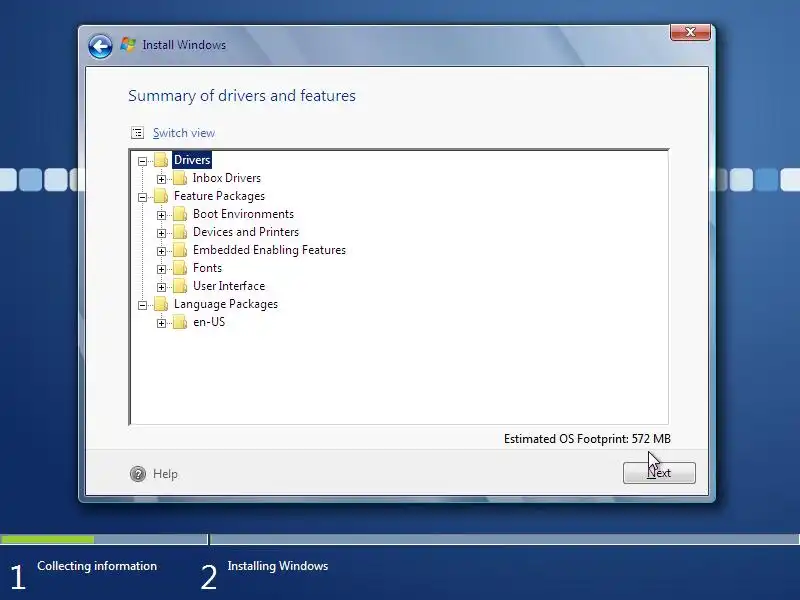Image resolution: width=800 pixels, height=600 pixels.
Task: Click the green setup progress bar
Action: pos(47,539)
